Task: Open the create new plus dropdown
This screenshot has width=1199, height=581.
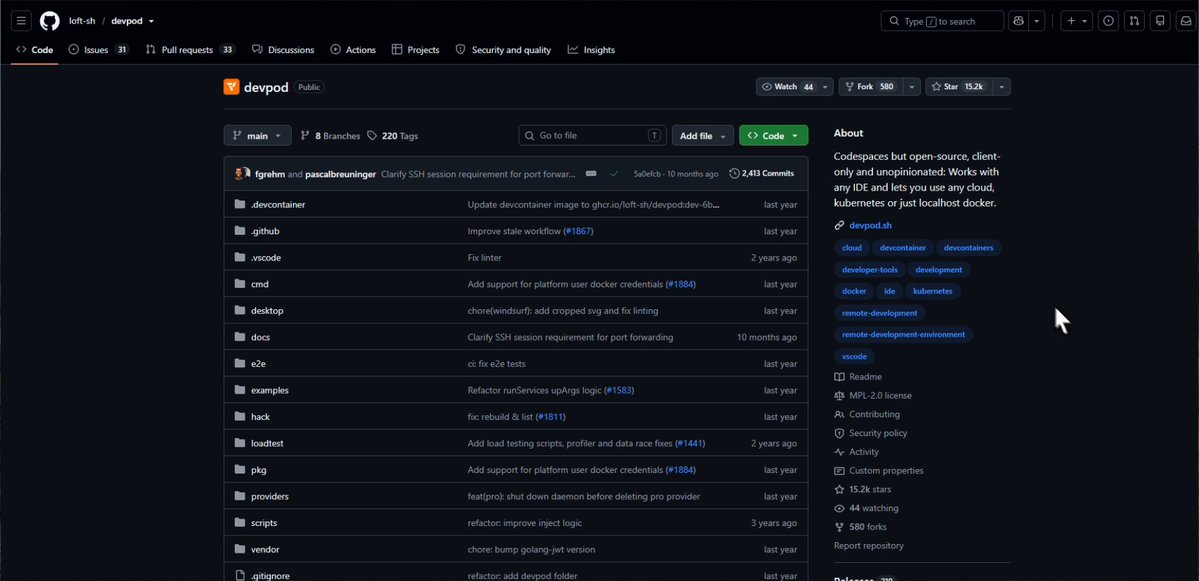Action: point(1077,21)
